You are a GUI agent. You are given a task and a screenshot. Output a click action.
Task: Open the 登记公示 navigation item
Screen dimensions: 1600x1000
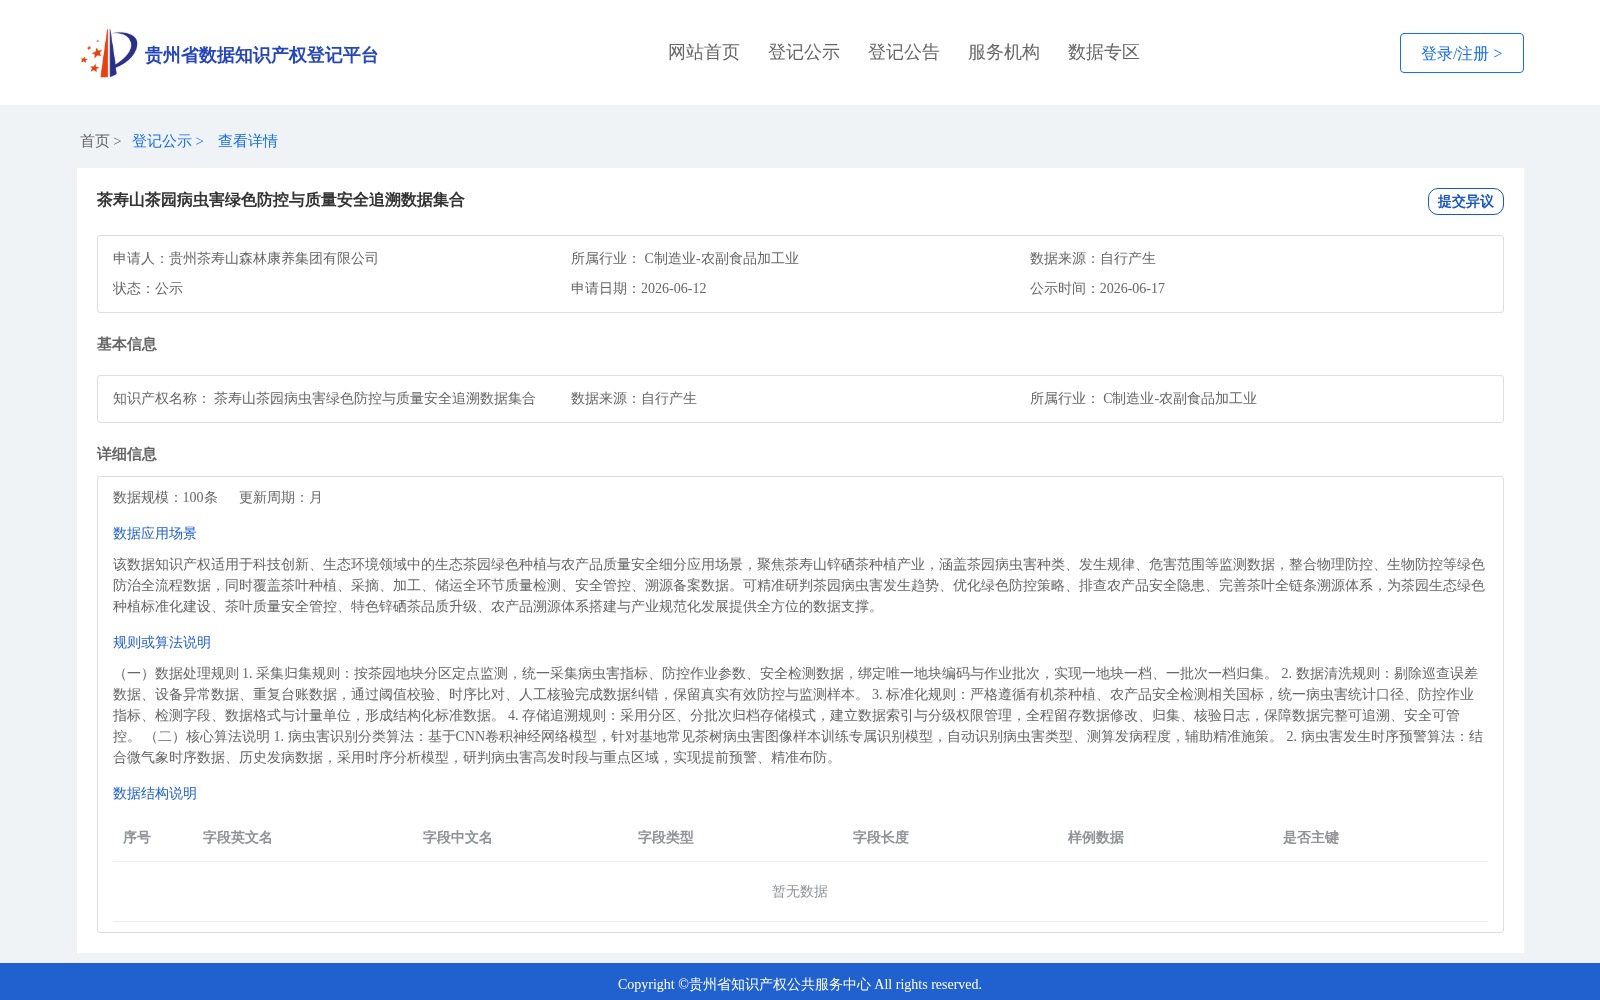[x=804, y=52]
